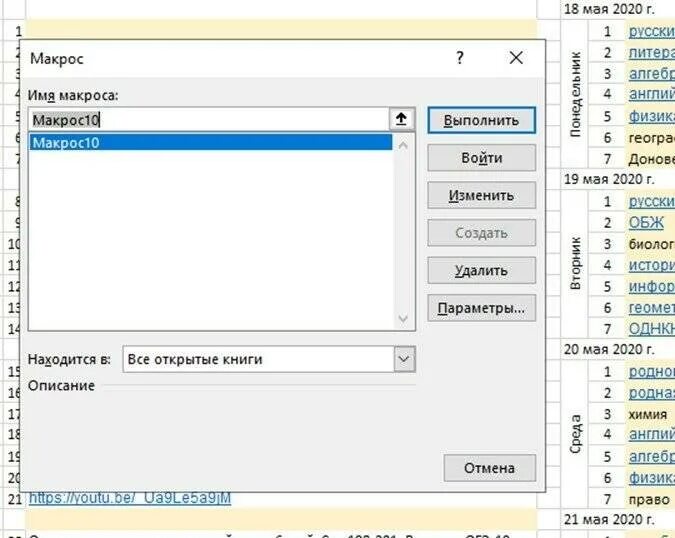Open ОБЖ link under 19 мая
675x538 pixels.
[x=646, y=223]
